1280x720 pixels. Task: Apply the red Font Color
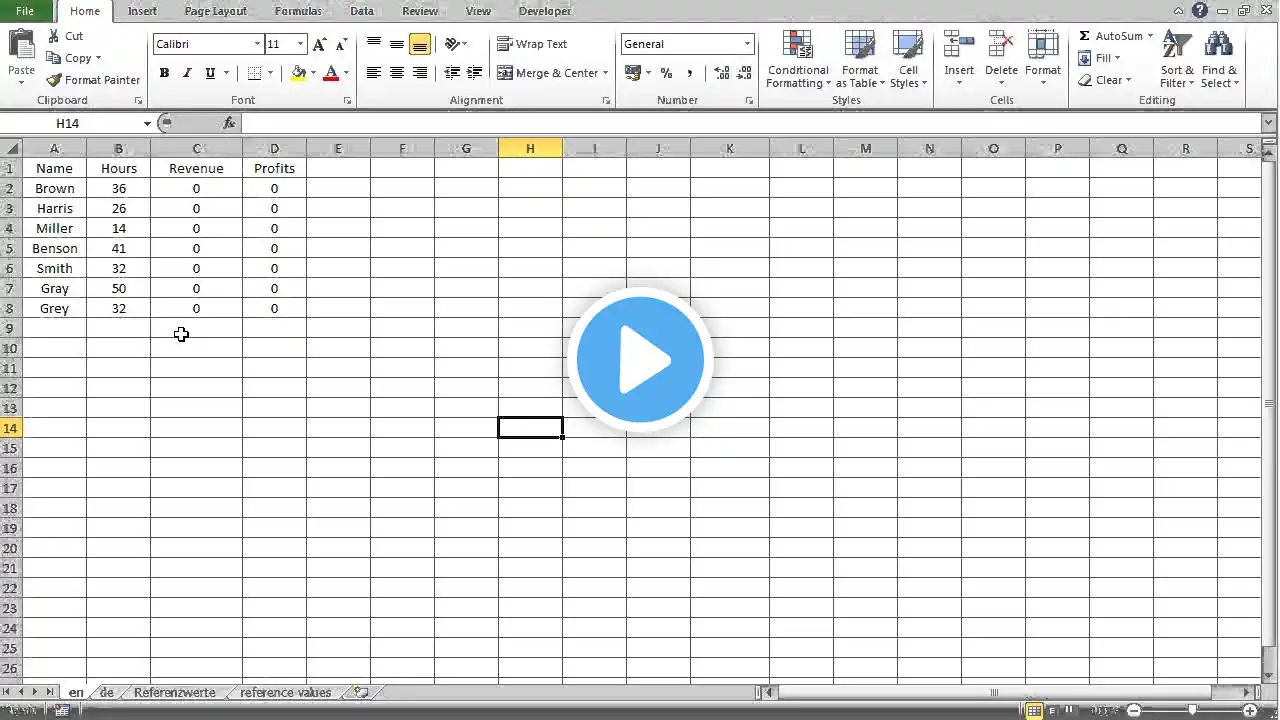331,73
